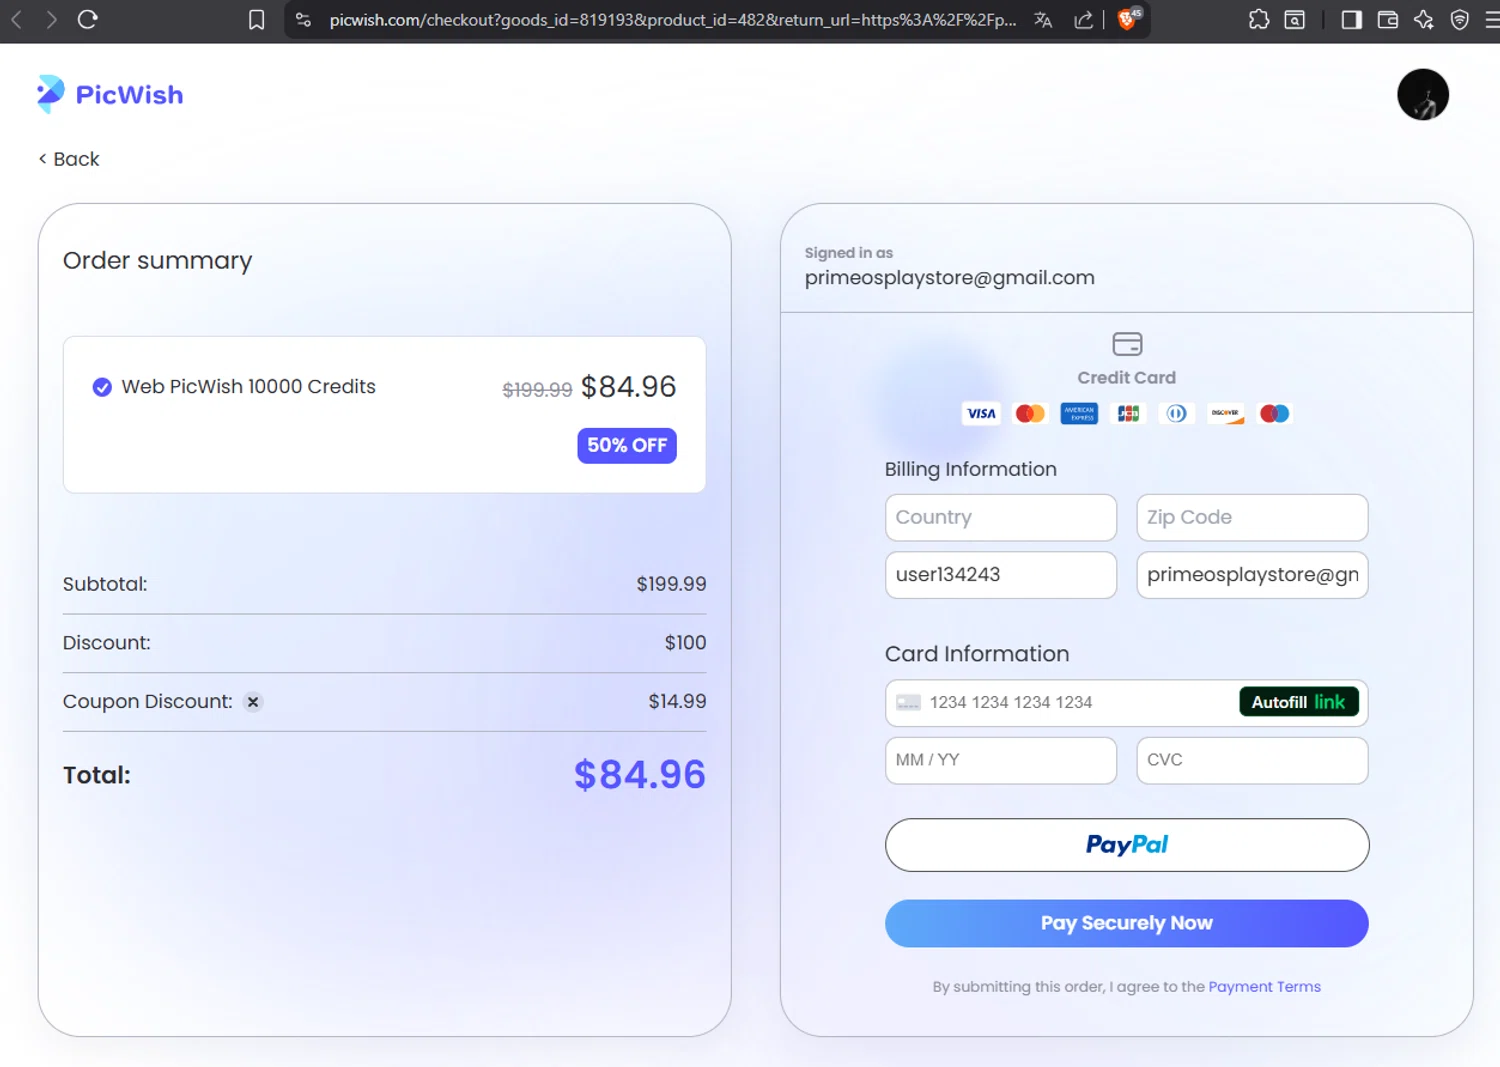The image size is (1500, 1067).
Task: Click the signed-in email primeosplaystore@gmail.com
Action: (x=949, y=278)
